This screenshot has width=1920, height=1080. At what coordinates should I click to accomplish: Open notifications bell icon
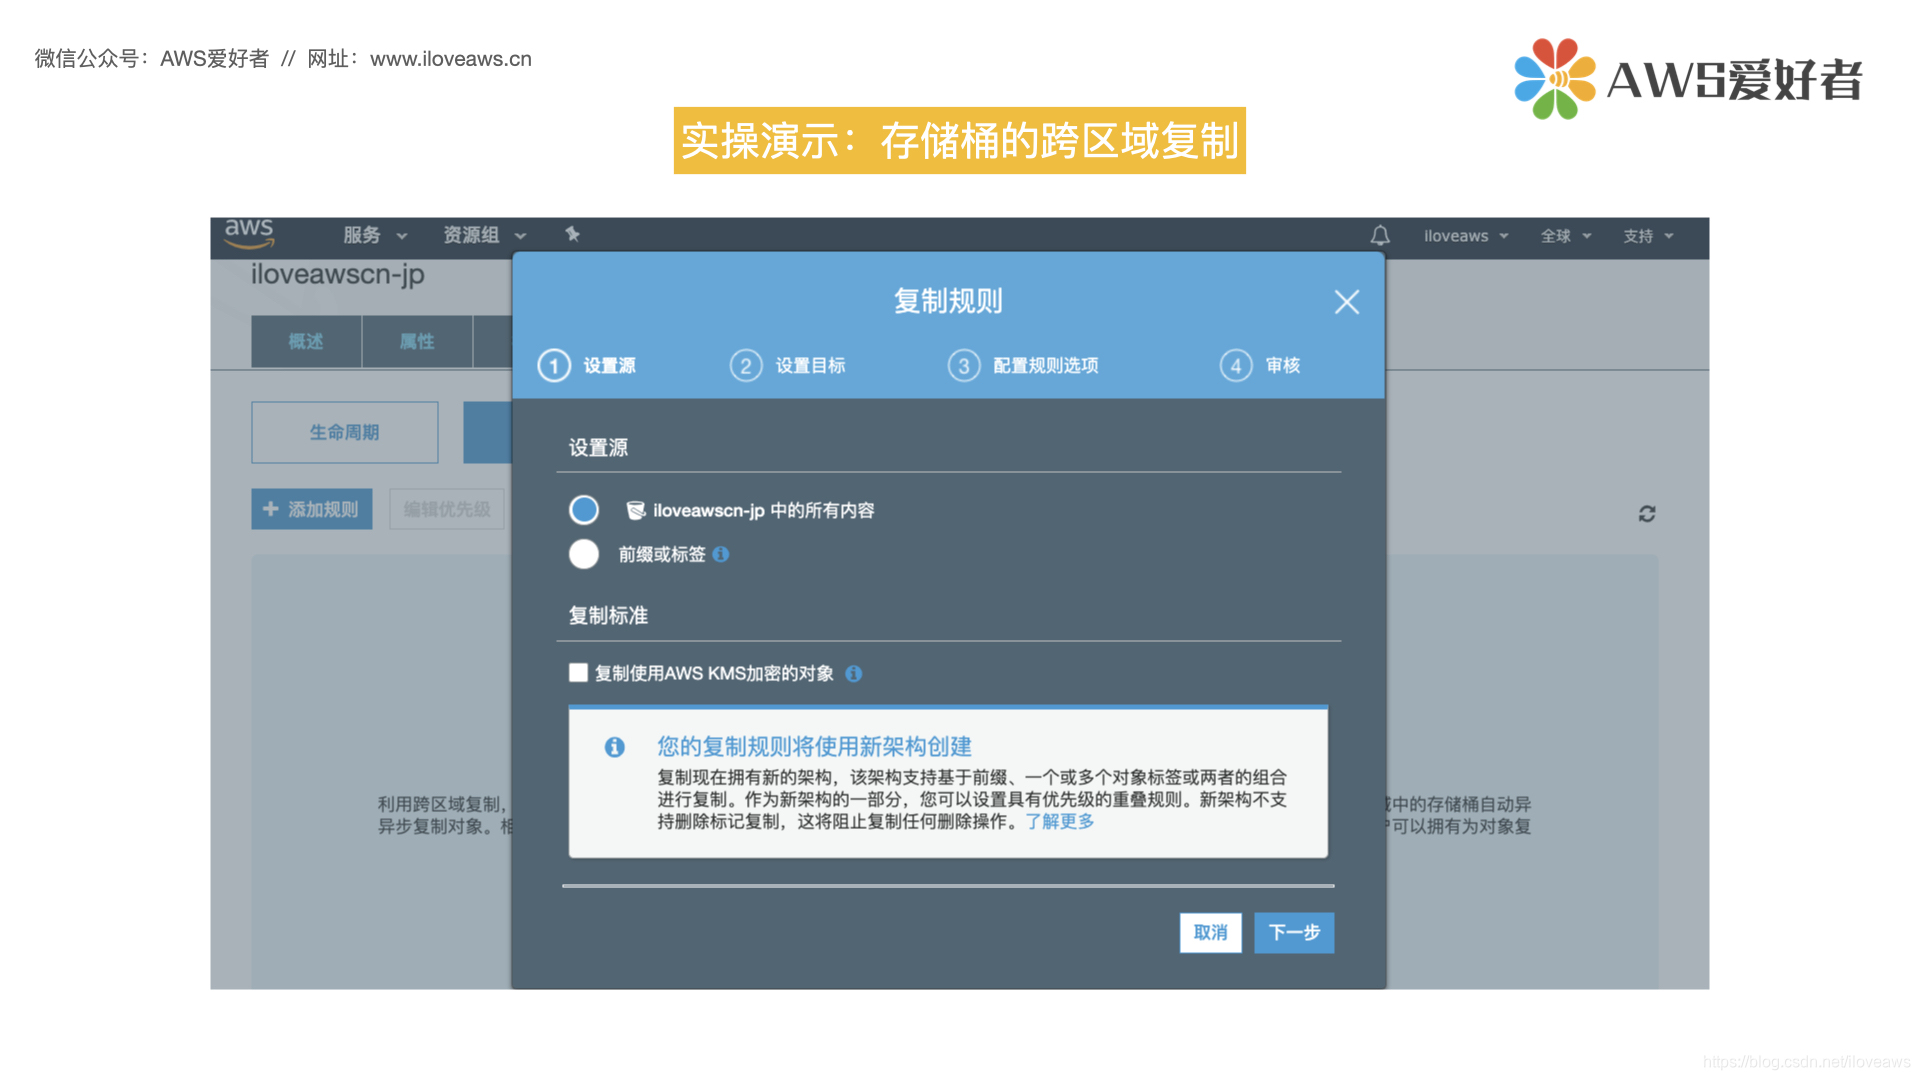(1380, 236)
